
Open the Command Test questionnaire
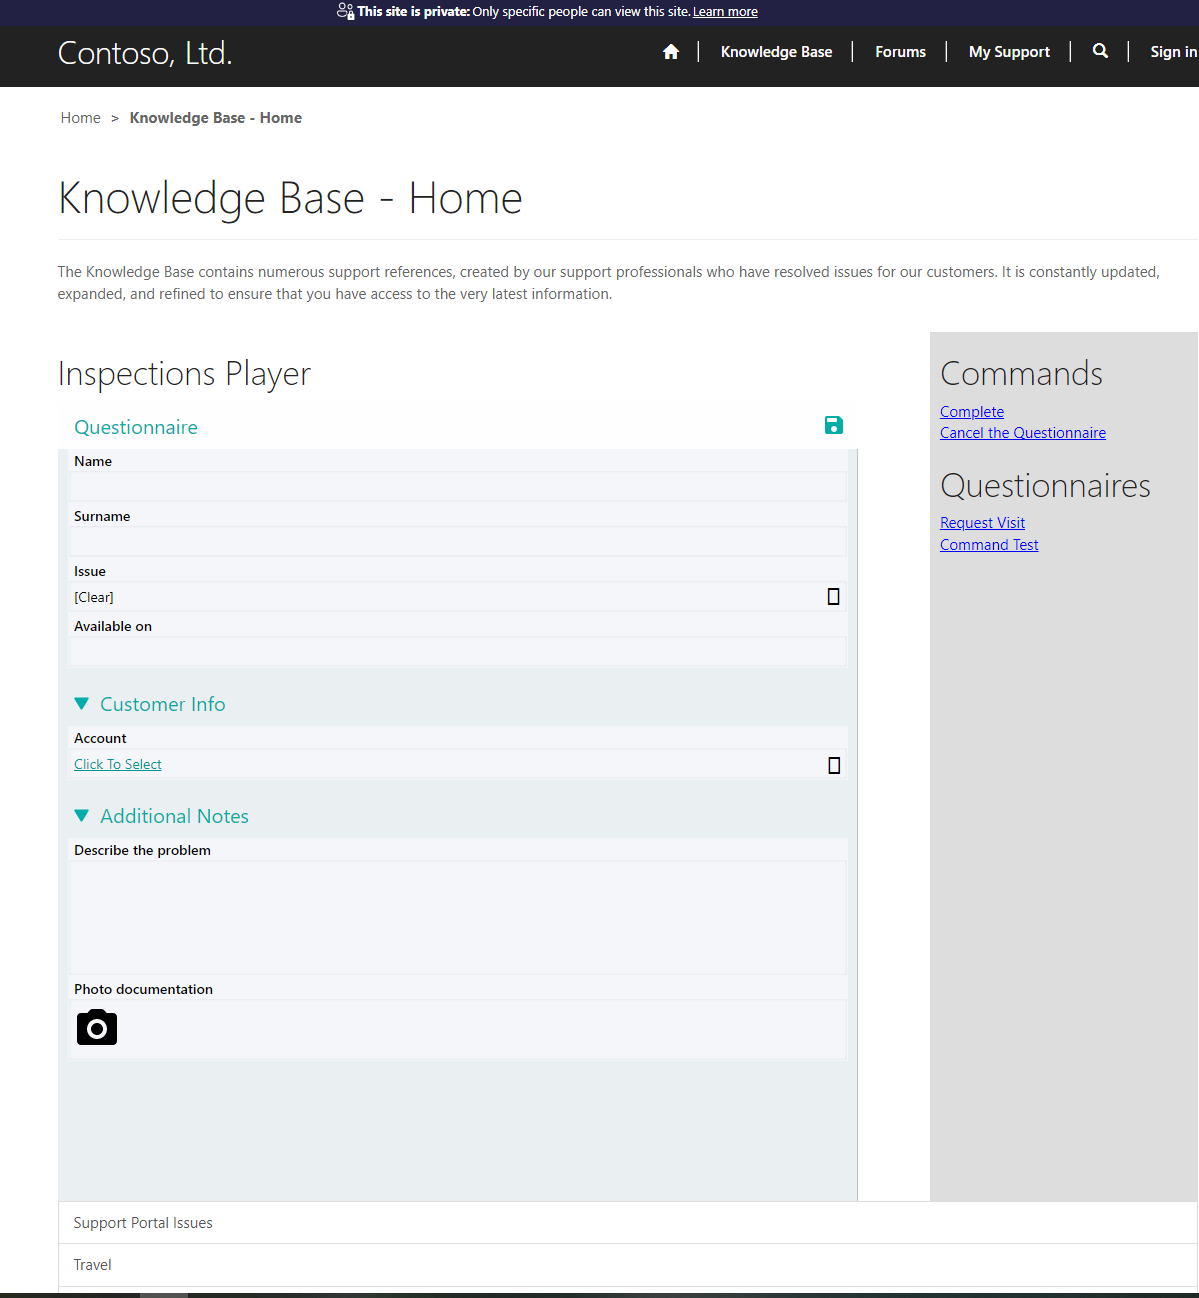989,545
